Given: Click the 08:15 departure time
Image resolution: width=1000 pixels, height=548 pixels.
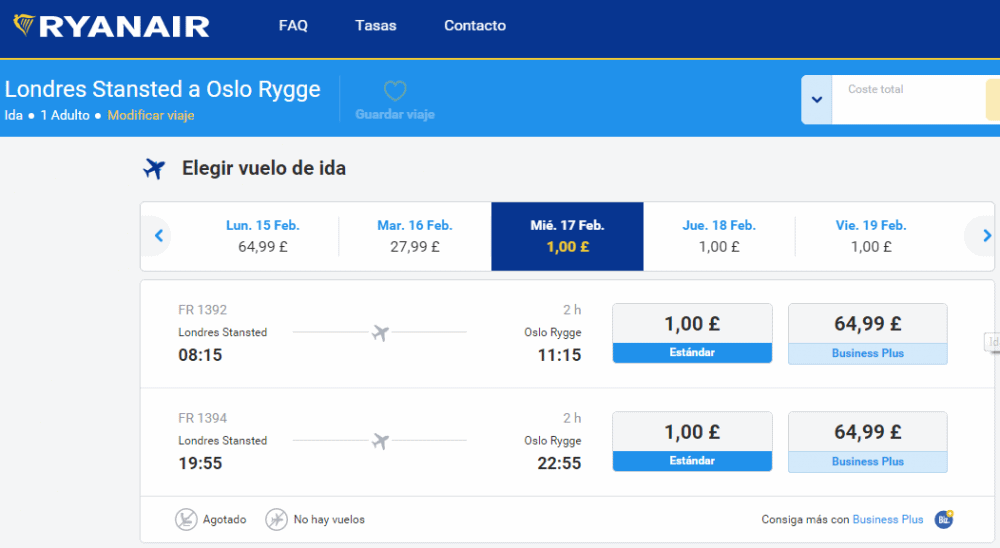Looking at the screenshot, I should click(200, 355).
